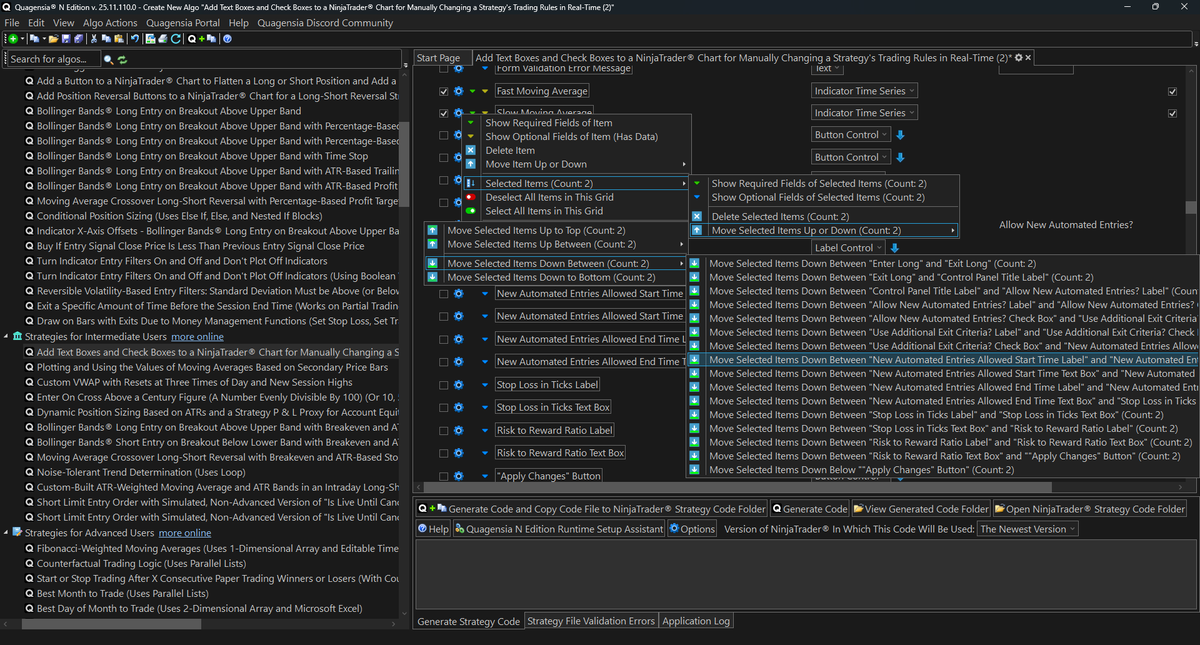Screen dimensions: 1200x645
Task: Collapse Strategies for Advanced Users tree group
Action: [5, 533]
